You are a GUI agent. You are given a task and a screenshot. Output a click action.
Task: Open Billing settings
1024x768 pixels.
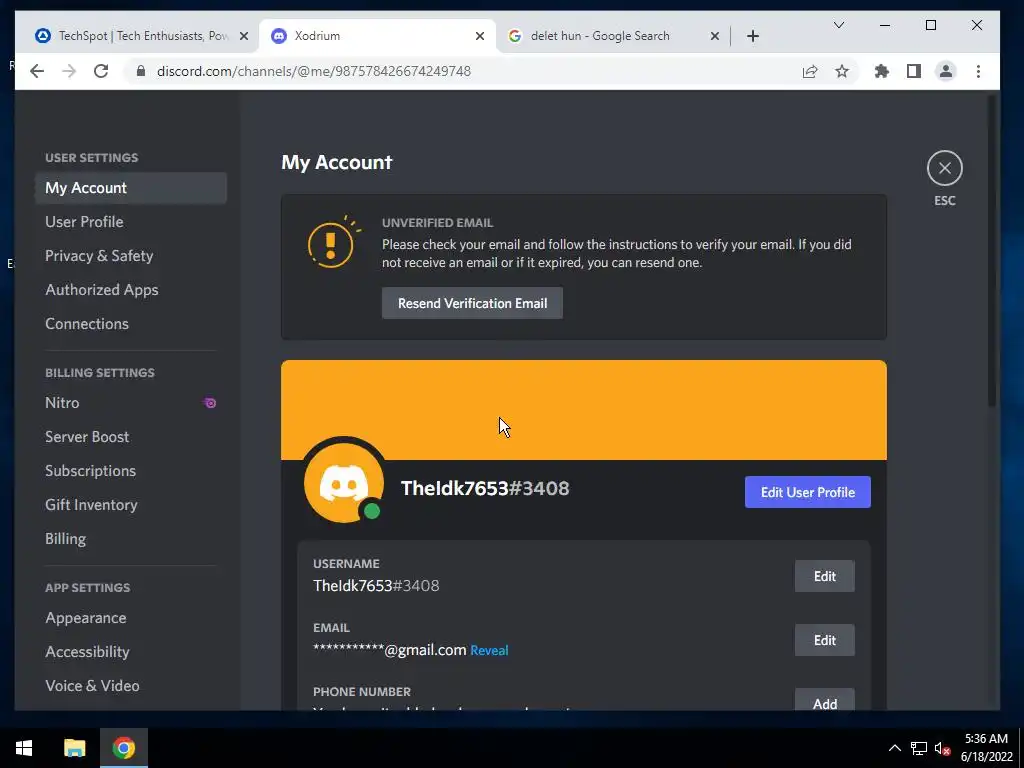(x=131, y=539)
